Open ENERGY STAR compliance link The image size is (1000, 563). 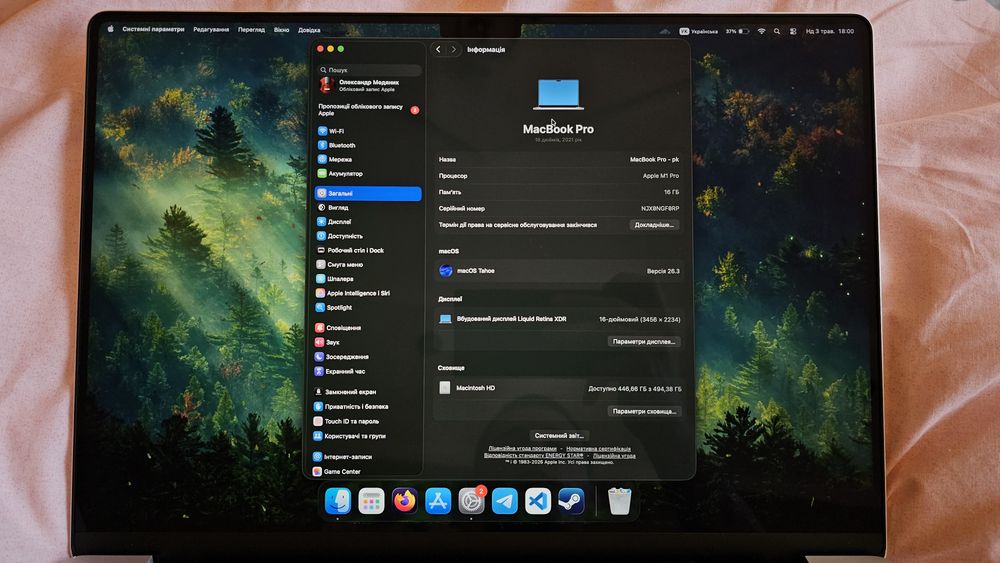533,456
